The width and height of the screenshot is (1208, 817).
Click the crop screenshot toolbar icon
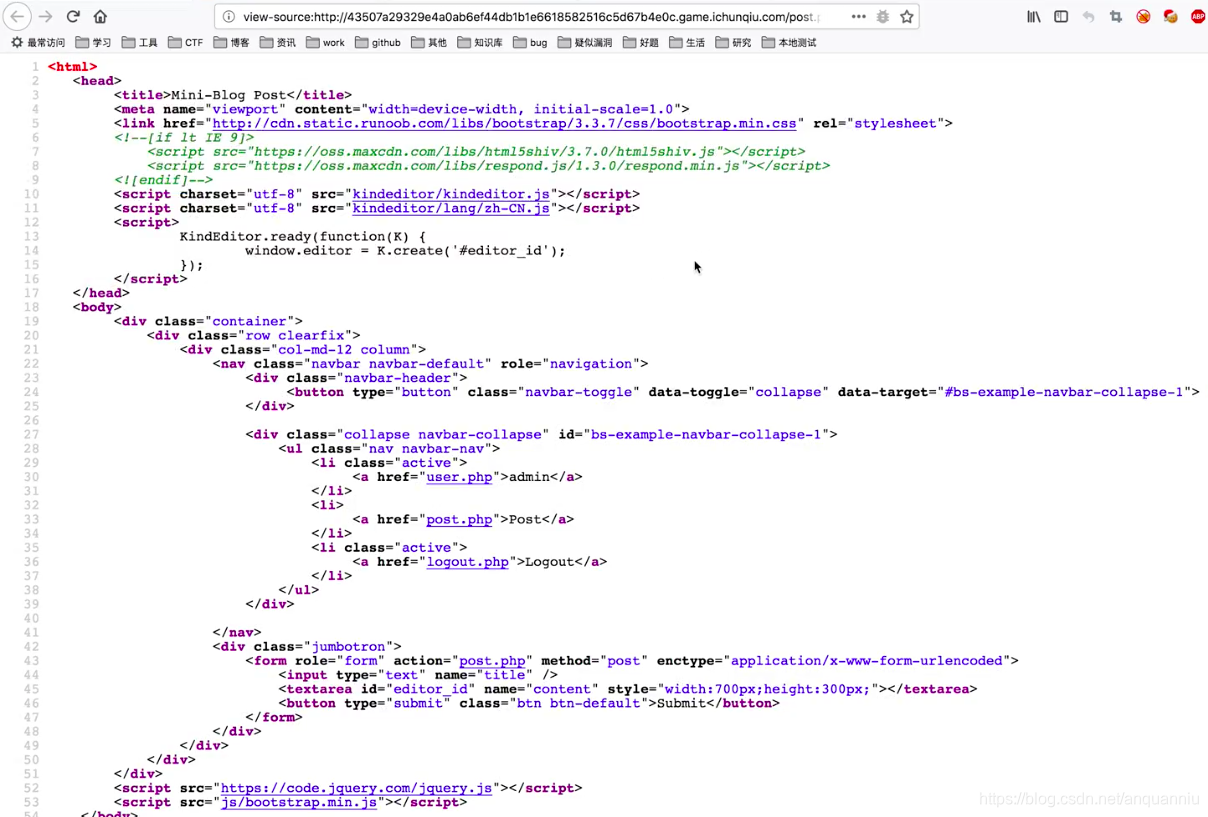pos(1116,16)
